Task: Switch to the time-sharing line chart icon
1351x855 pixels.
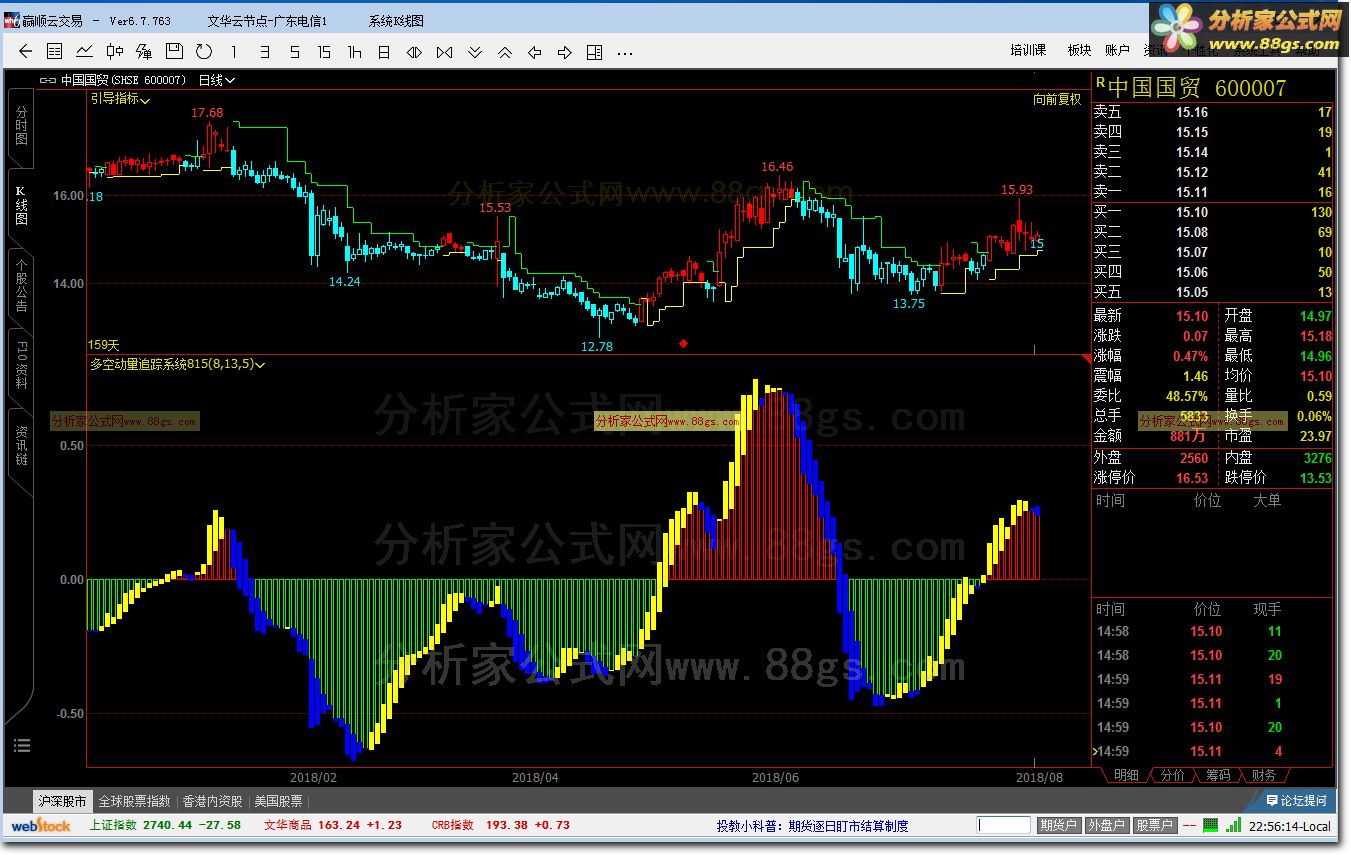Action: tap(85, 51)
